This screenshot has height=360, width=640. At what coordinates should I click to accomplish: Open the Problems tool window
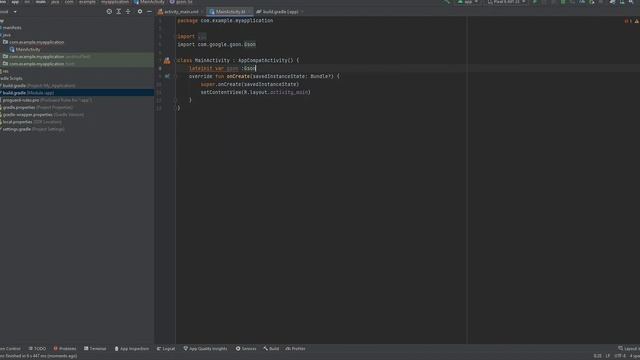65,349
